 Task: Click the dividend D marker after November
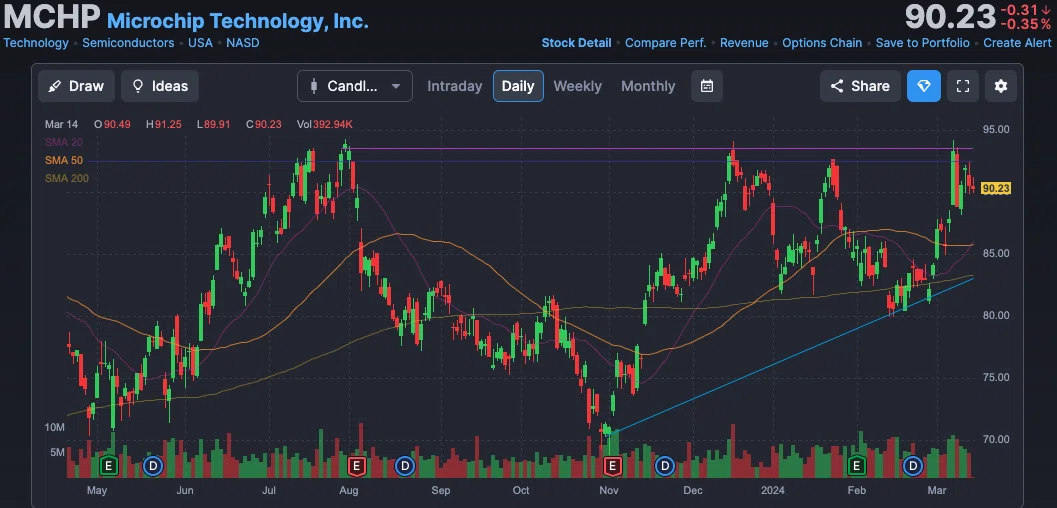tap(665, 466)
